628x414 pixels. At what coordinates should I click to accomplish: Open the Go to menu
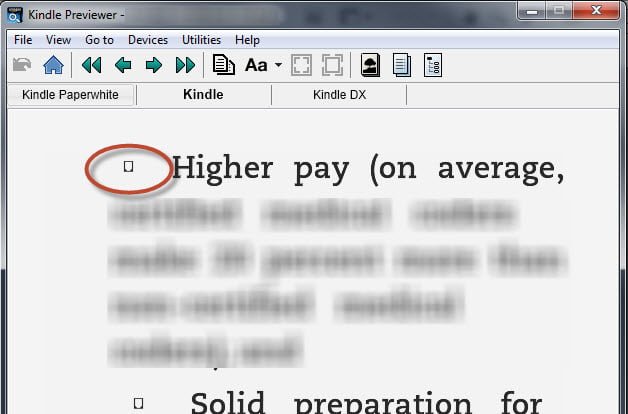coord(99,40)
